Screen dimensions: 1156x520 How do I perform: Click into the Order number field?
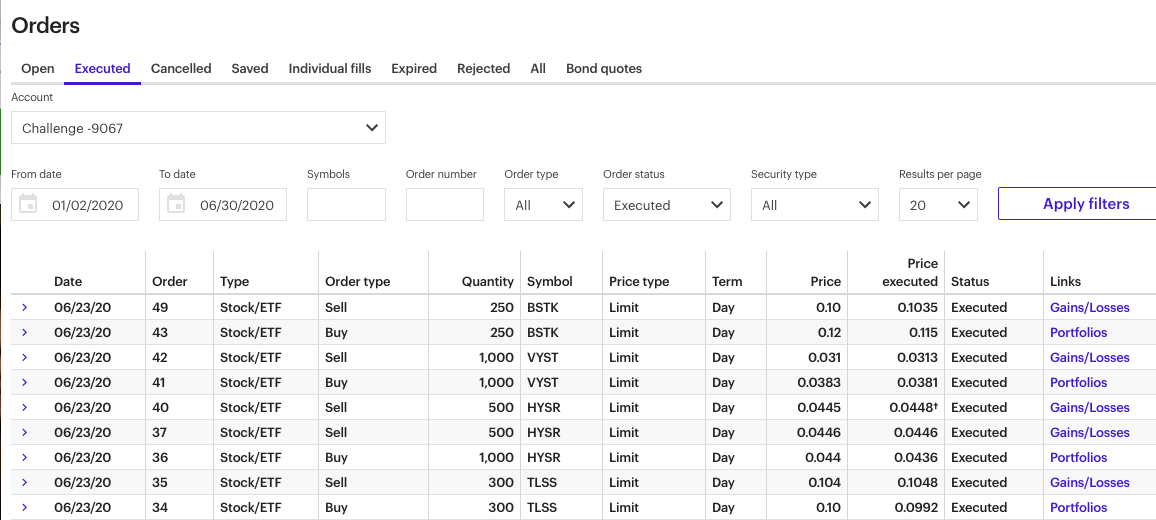444,205
